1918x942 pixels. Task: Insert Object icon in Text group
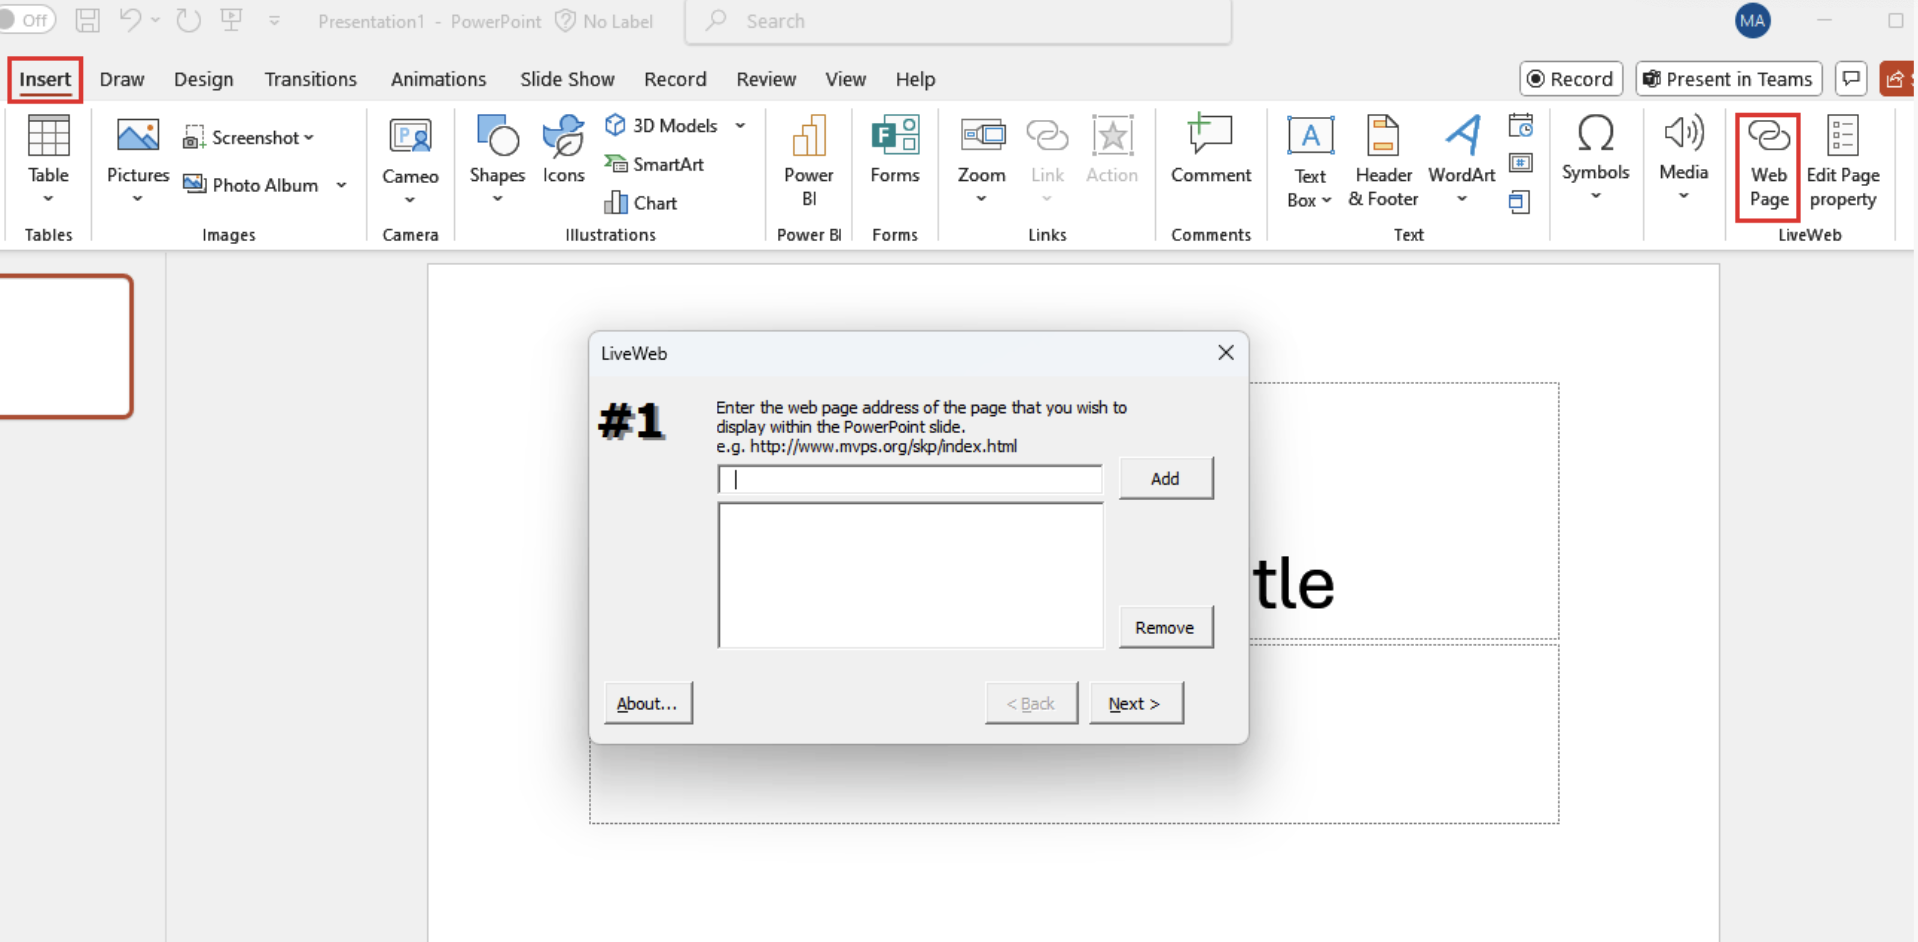pyautogui.click(x=1520, y=202)
